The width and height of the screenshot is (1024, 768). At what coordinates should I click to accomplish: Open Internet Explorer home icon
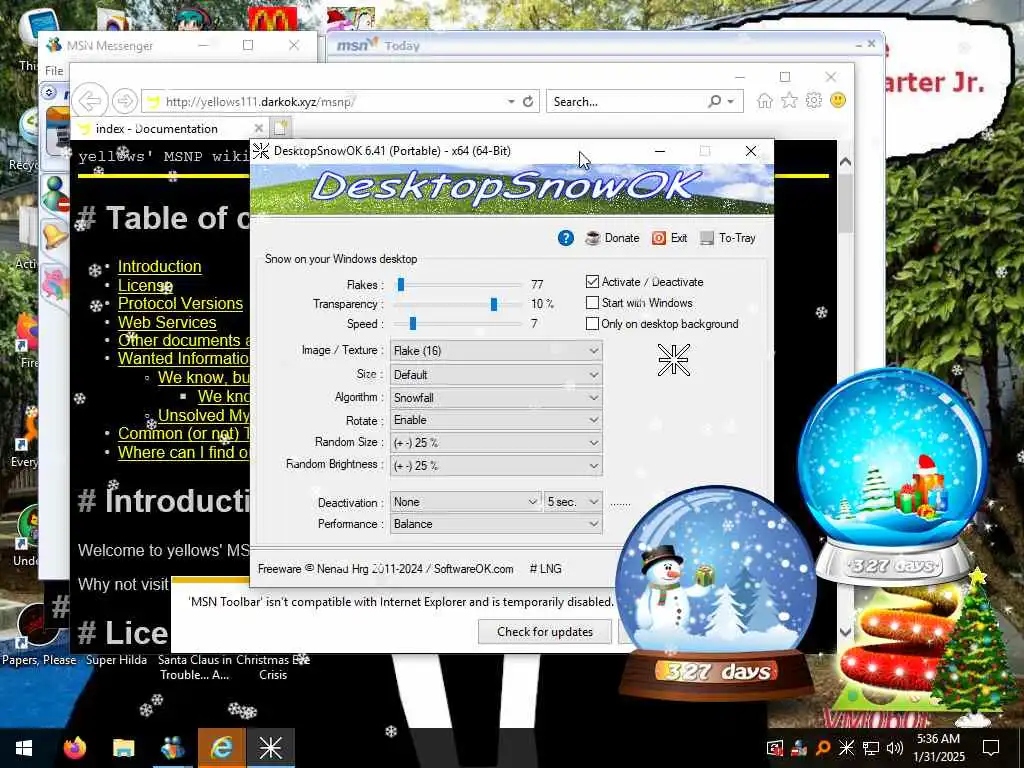point(765,101)
